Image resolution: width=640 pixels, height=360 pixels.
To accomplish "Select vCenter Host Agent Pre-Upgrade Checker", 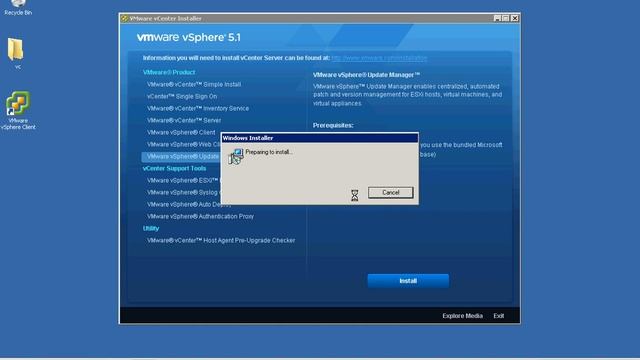I will [x=221, y=241].
